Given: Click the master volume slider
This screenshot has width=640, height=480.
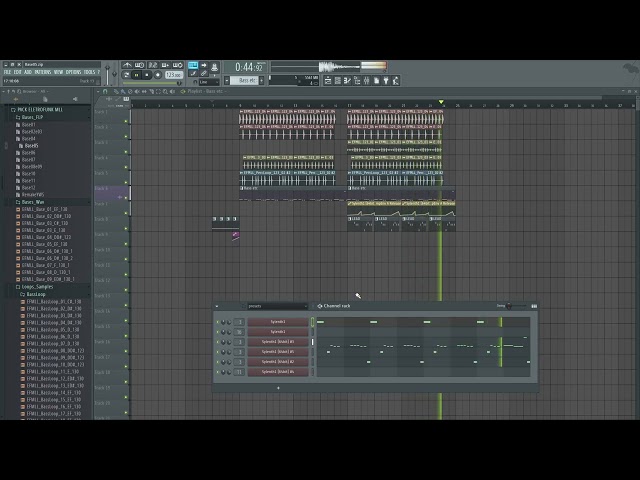Looking at the screenshot, I should tap(107, 74).
